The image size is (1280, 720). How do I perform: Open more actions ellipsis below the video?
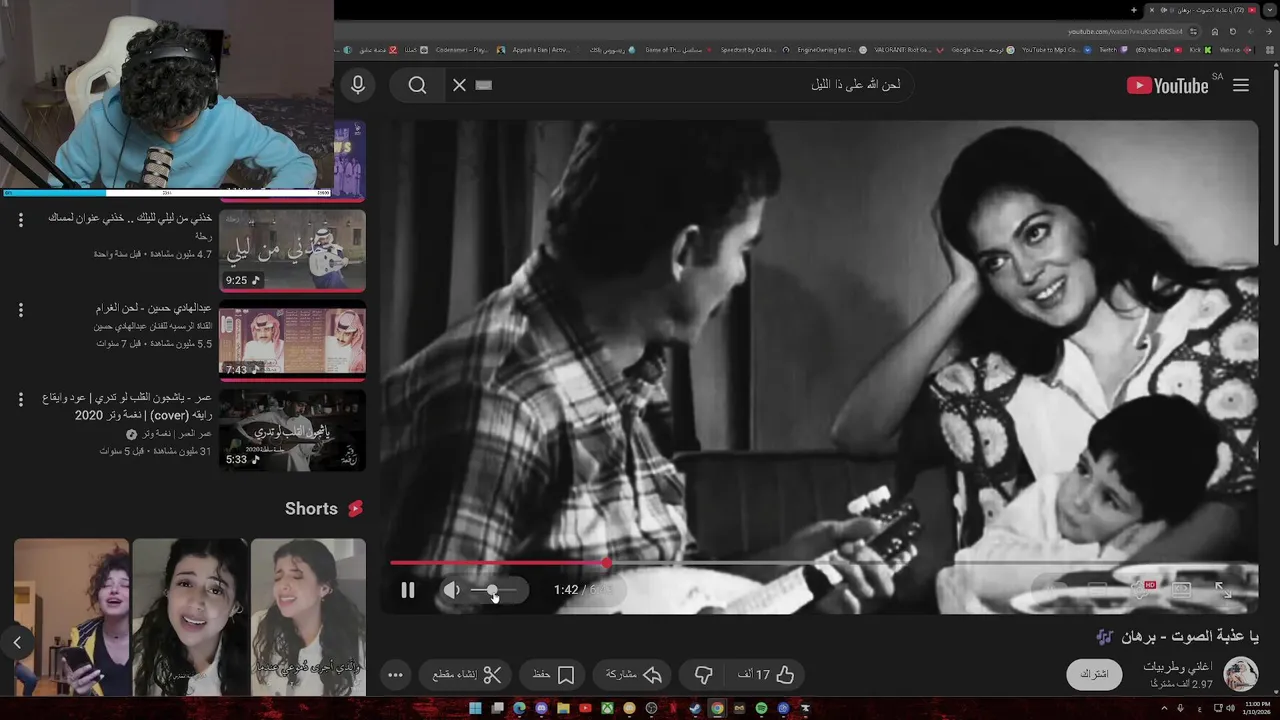pos(395,675)
